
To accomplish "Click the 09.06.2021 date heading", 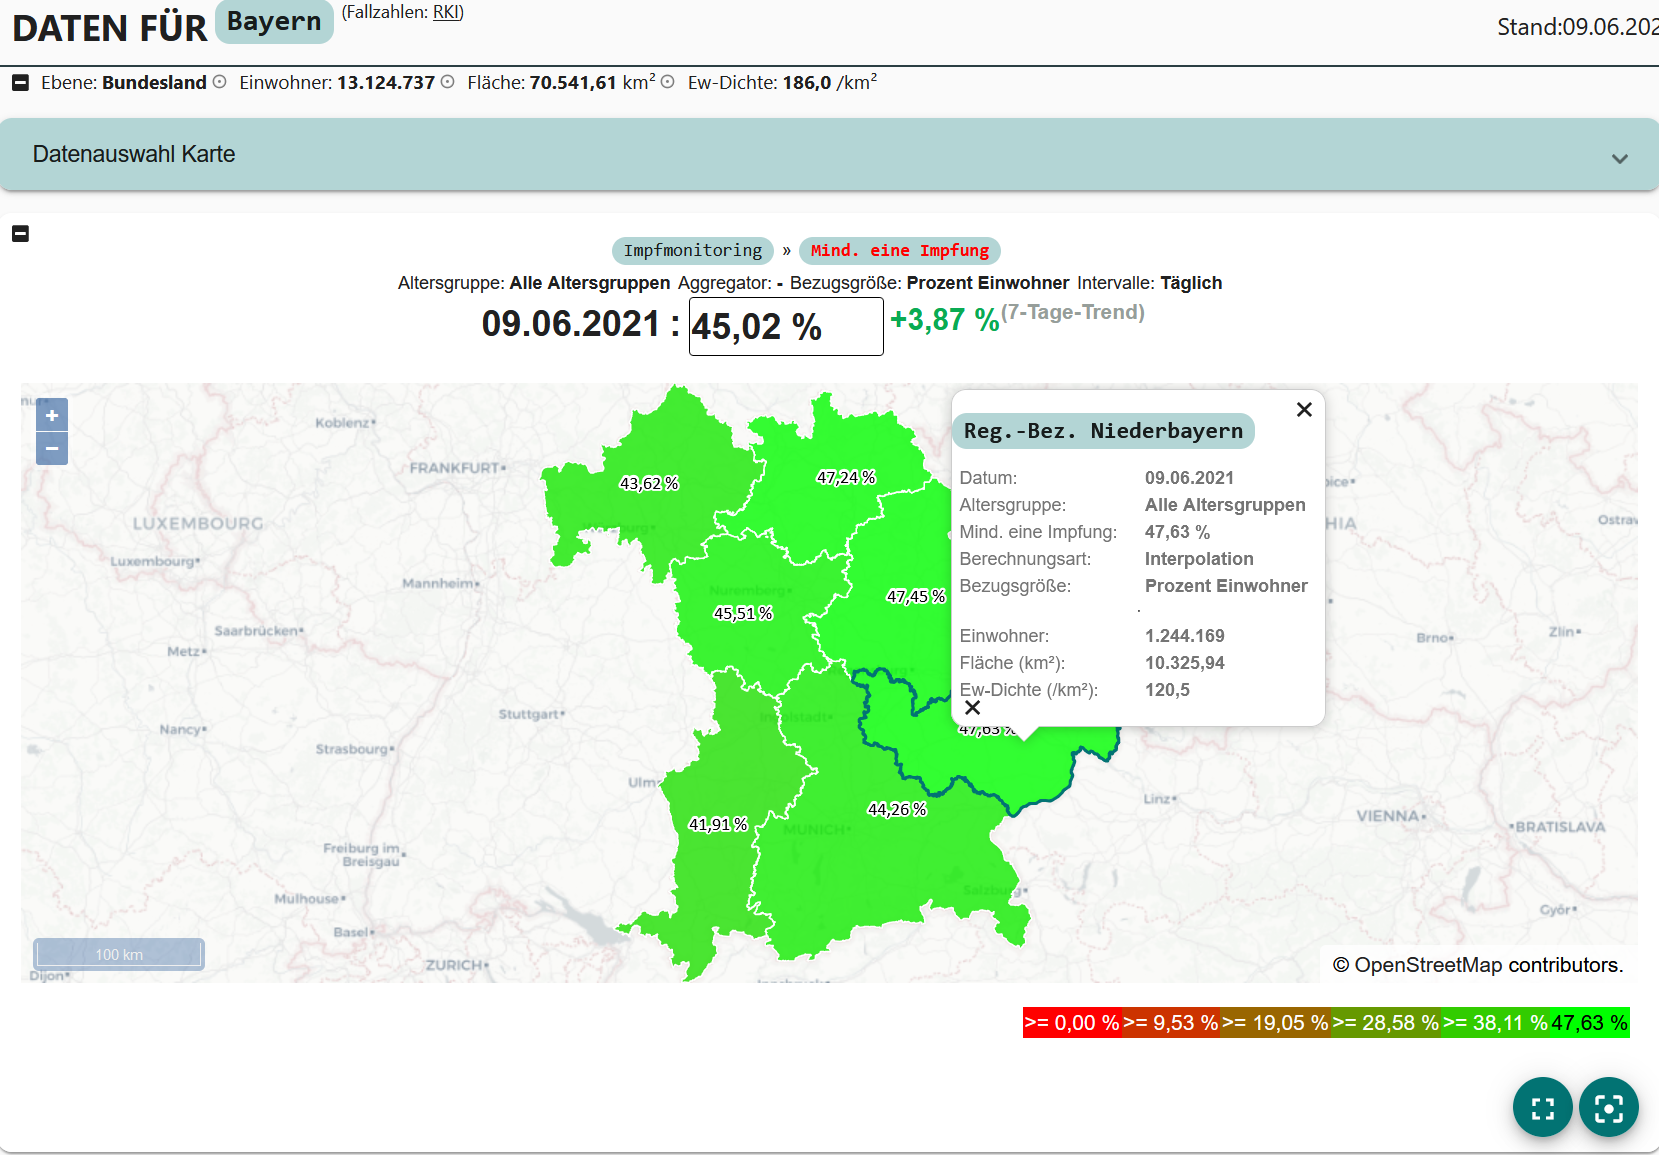I will coord(571,323).
